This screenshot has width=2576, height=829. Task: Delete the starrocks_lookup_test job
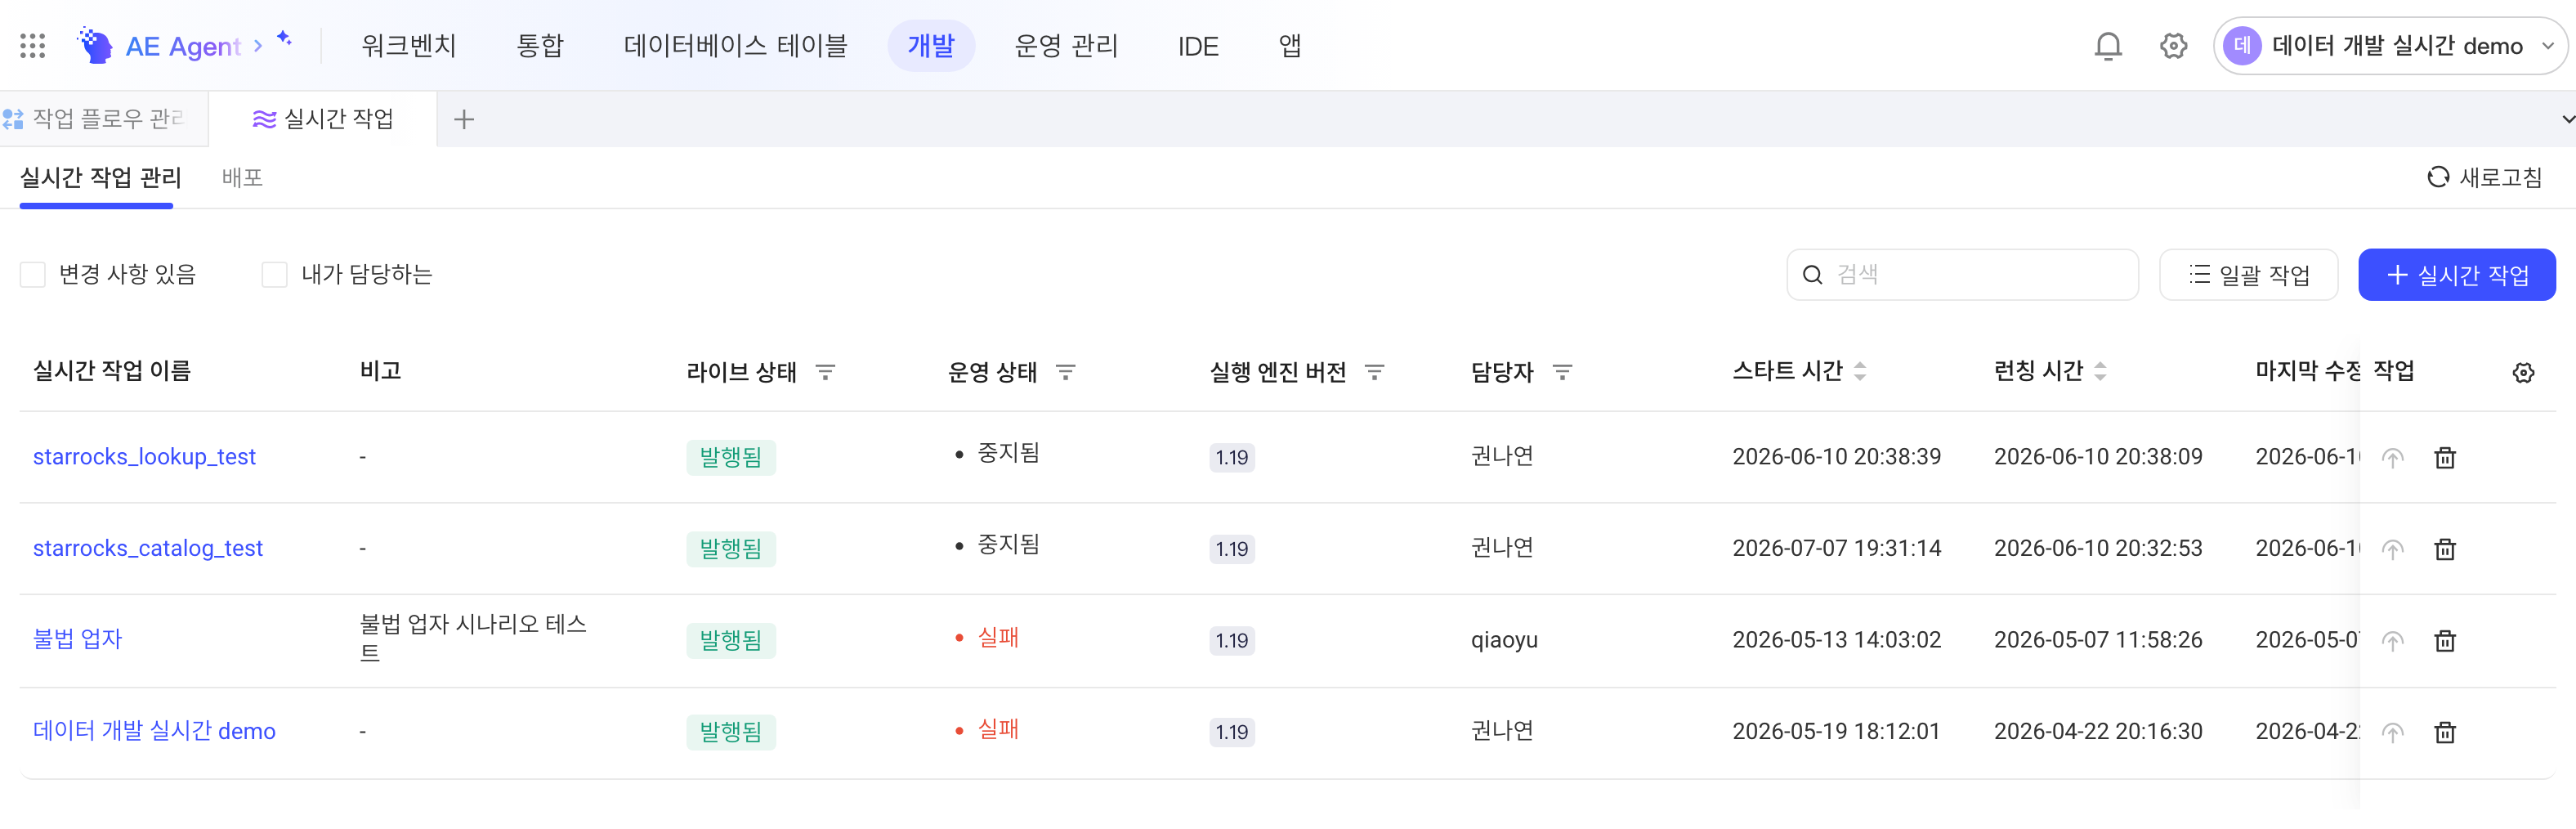coord(2444,458)
